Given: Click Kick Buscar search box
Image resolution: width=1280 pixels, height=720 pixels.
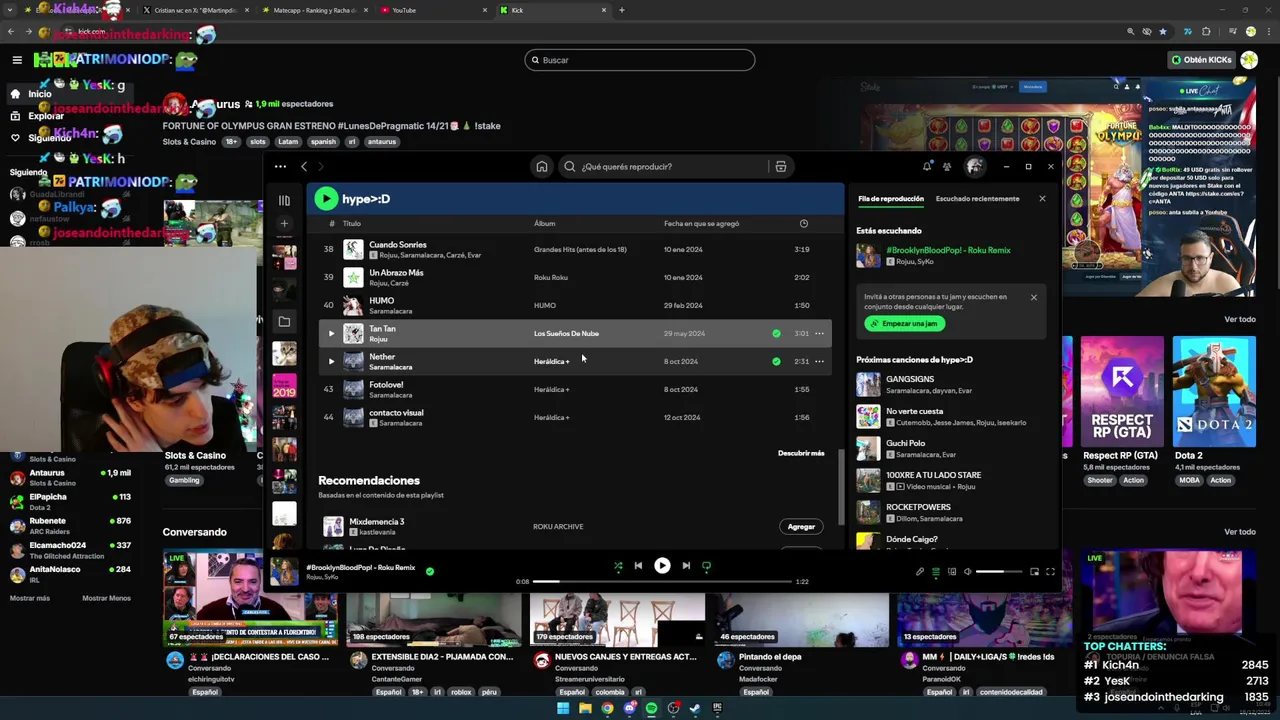Looking at the screenshot, I should (640, 60).
